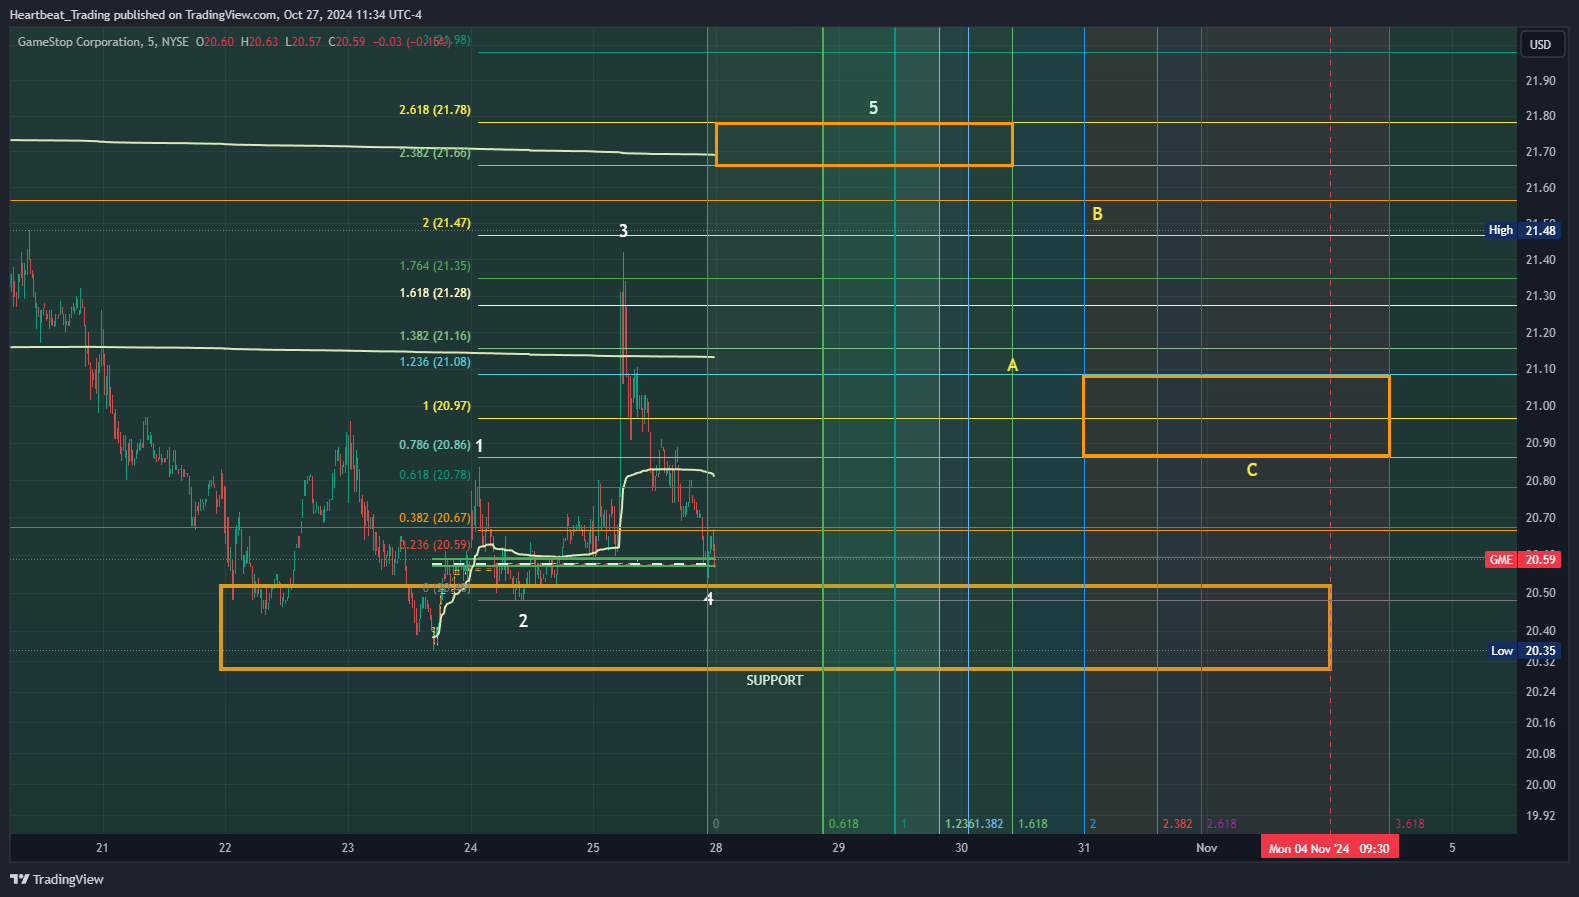Select date 31 on the time axis
Viewport: 1579px width, 897px height.
coord(1084,848)
